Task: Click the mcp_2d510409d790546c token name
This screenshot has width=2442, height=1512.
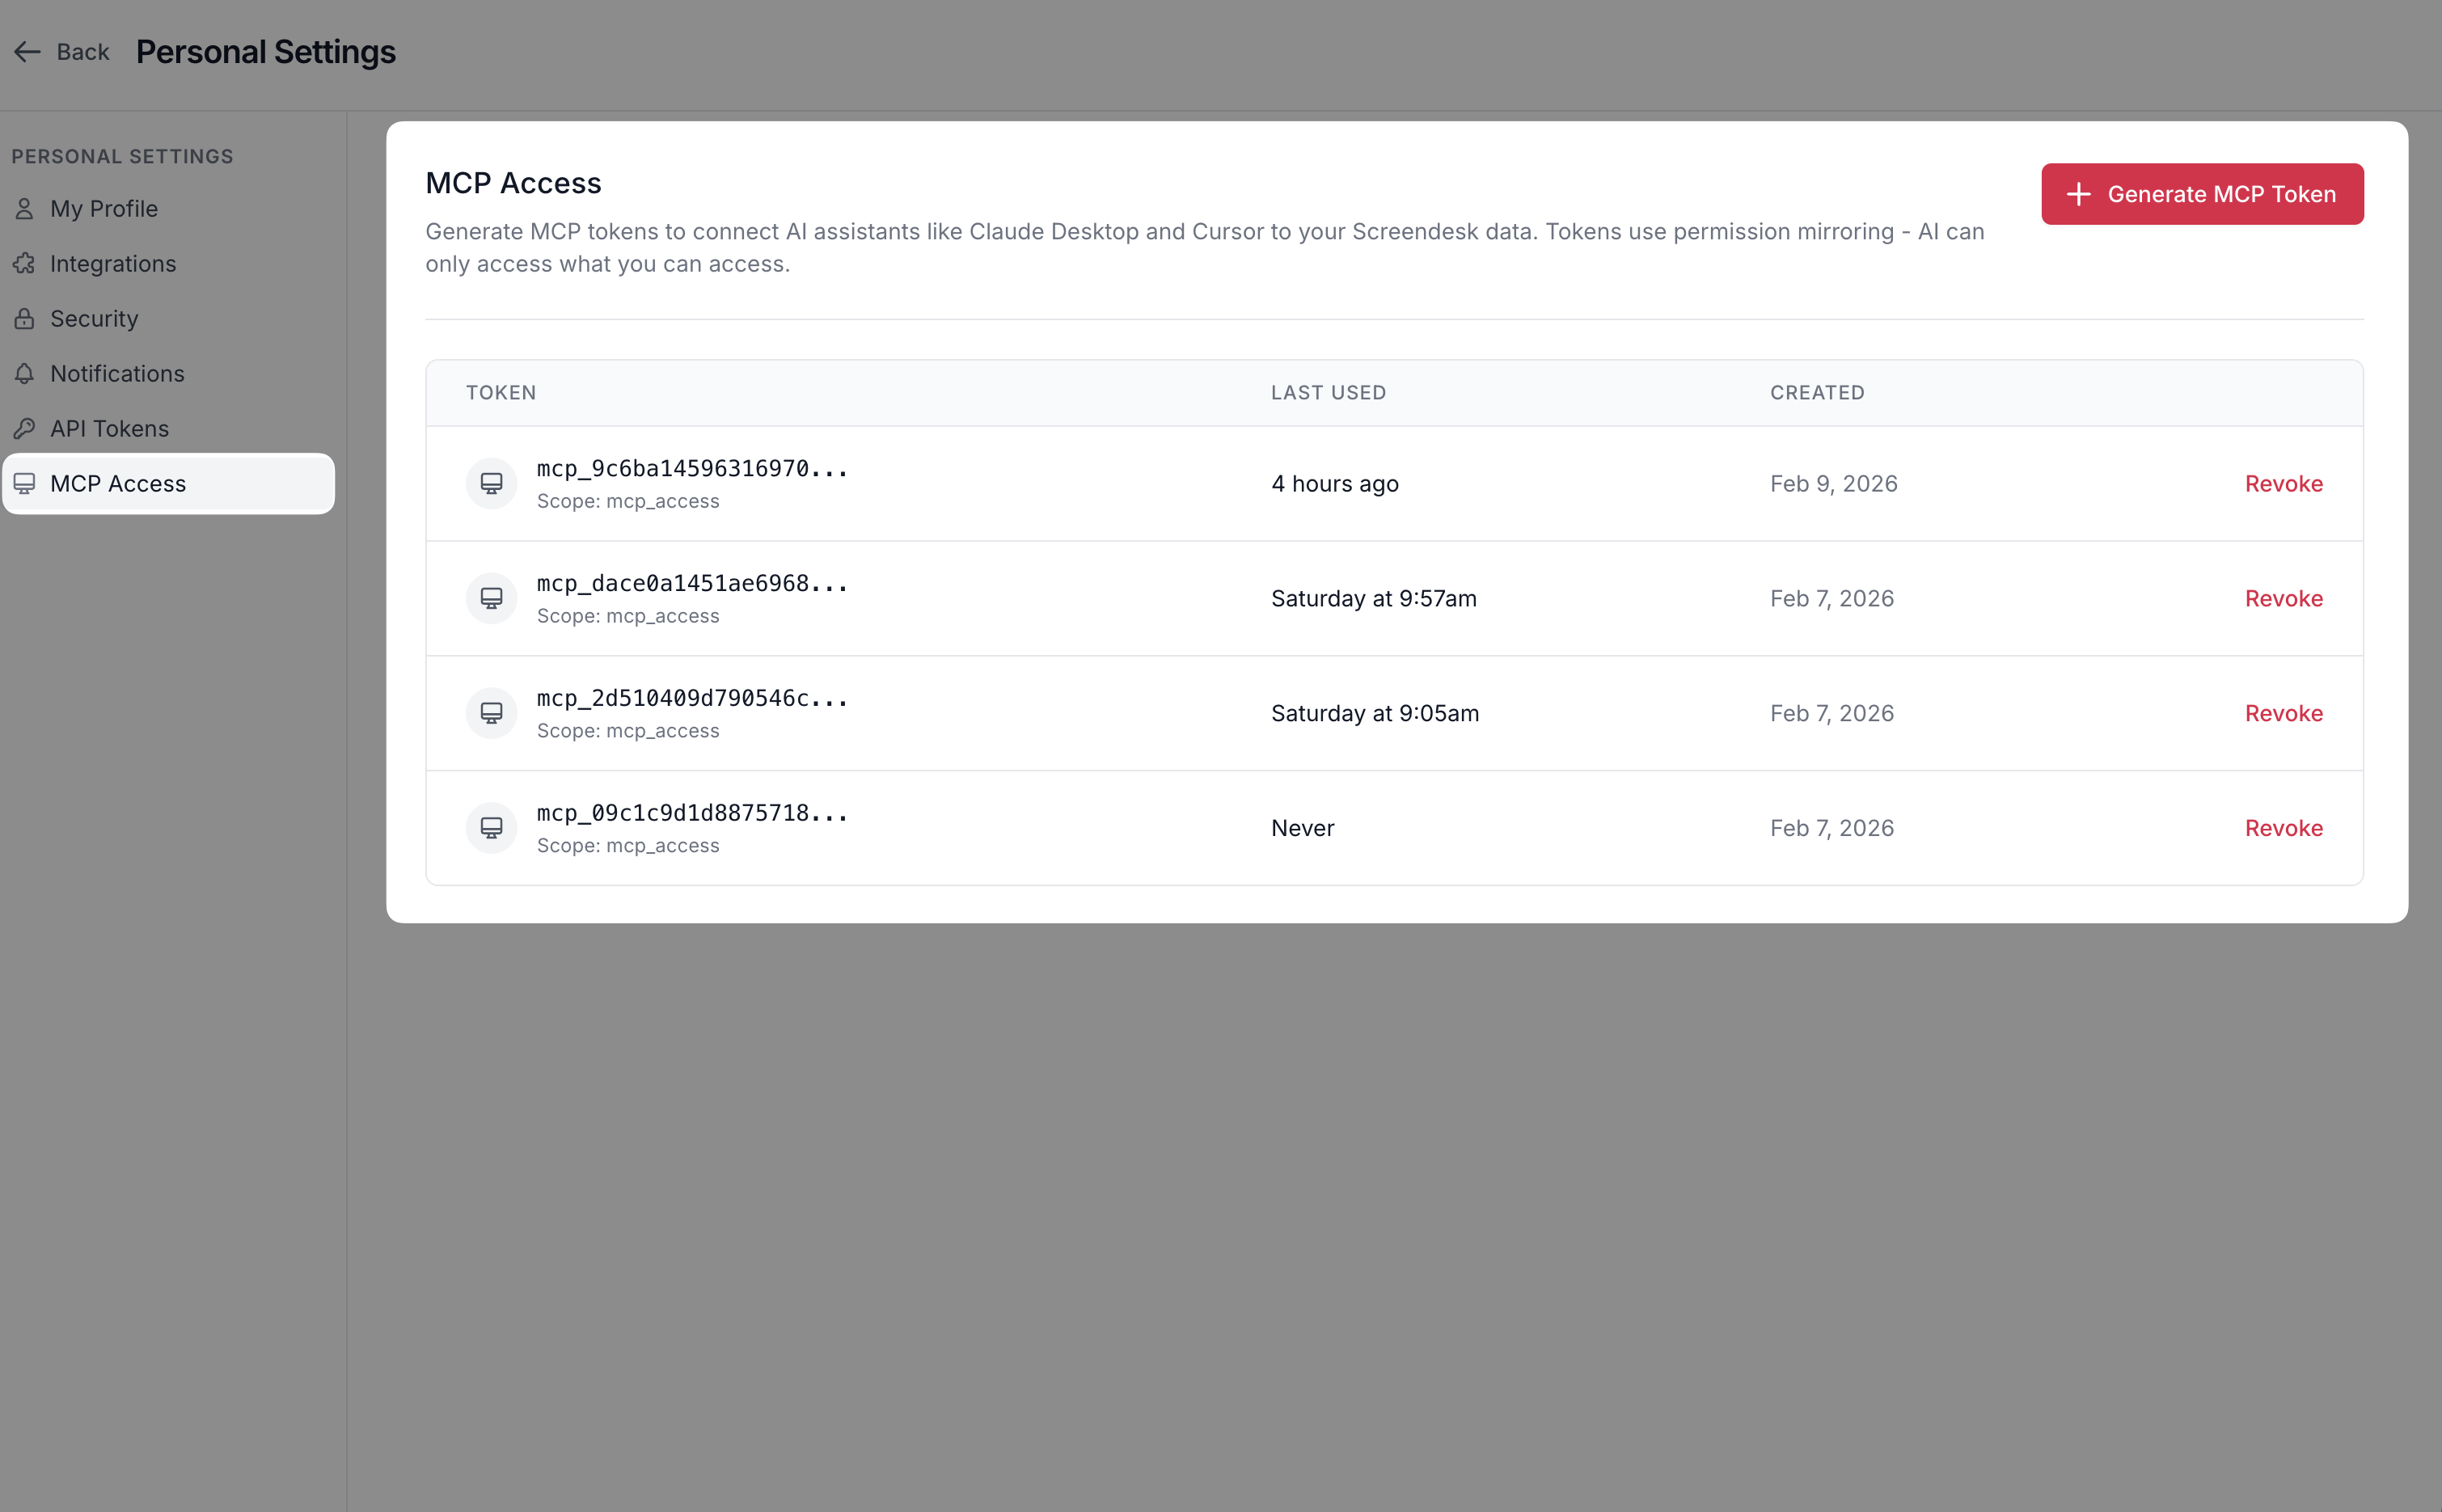Action: click(x=692, y=698)
